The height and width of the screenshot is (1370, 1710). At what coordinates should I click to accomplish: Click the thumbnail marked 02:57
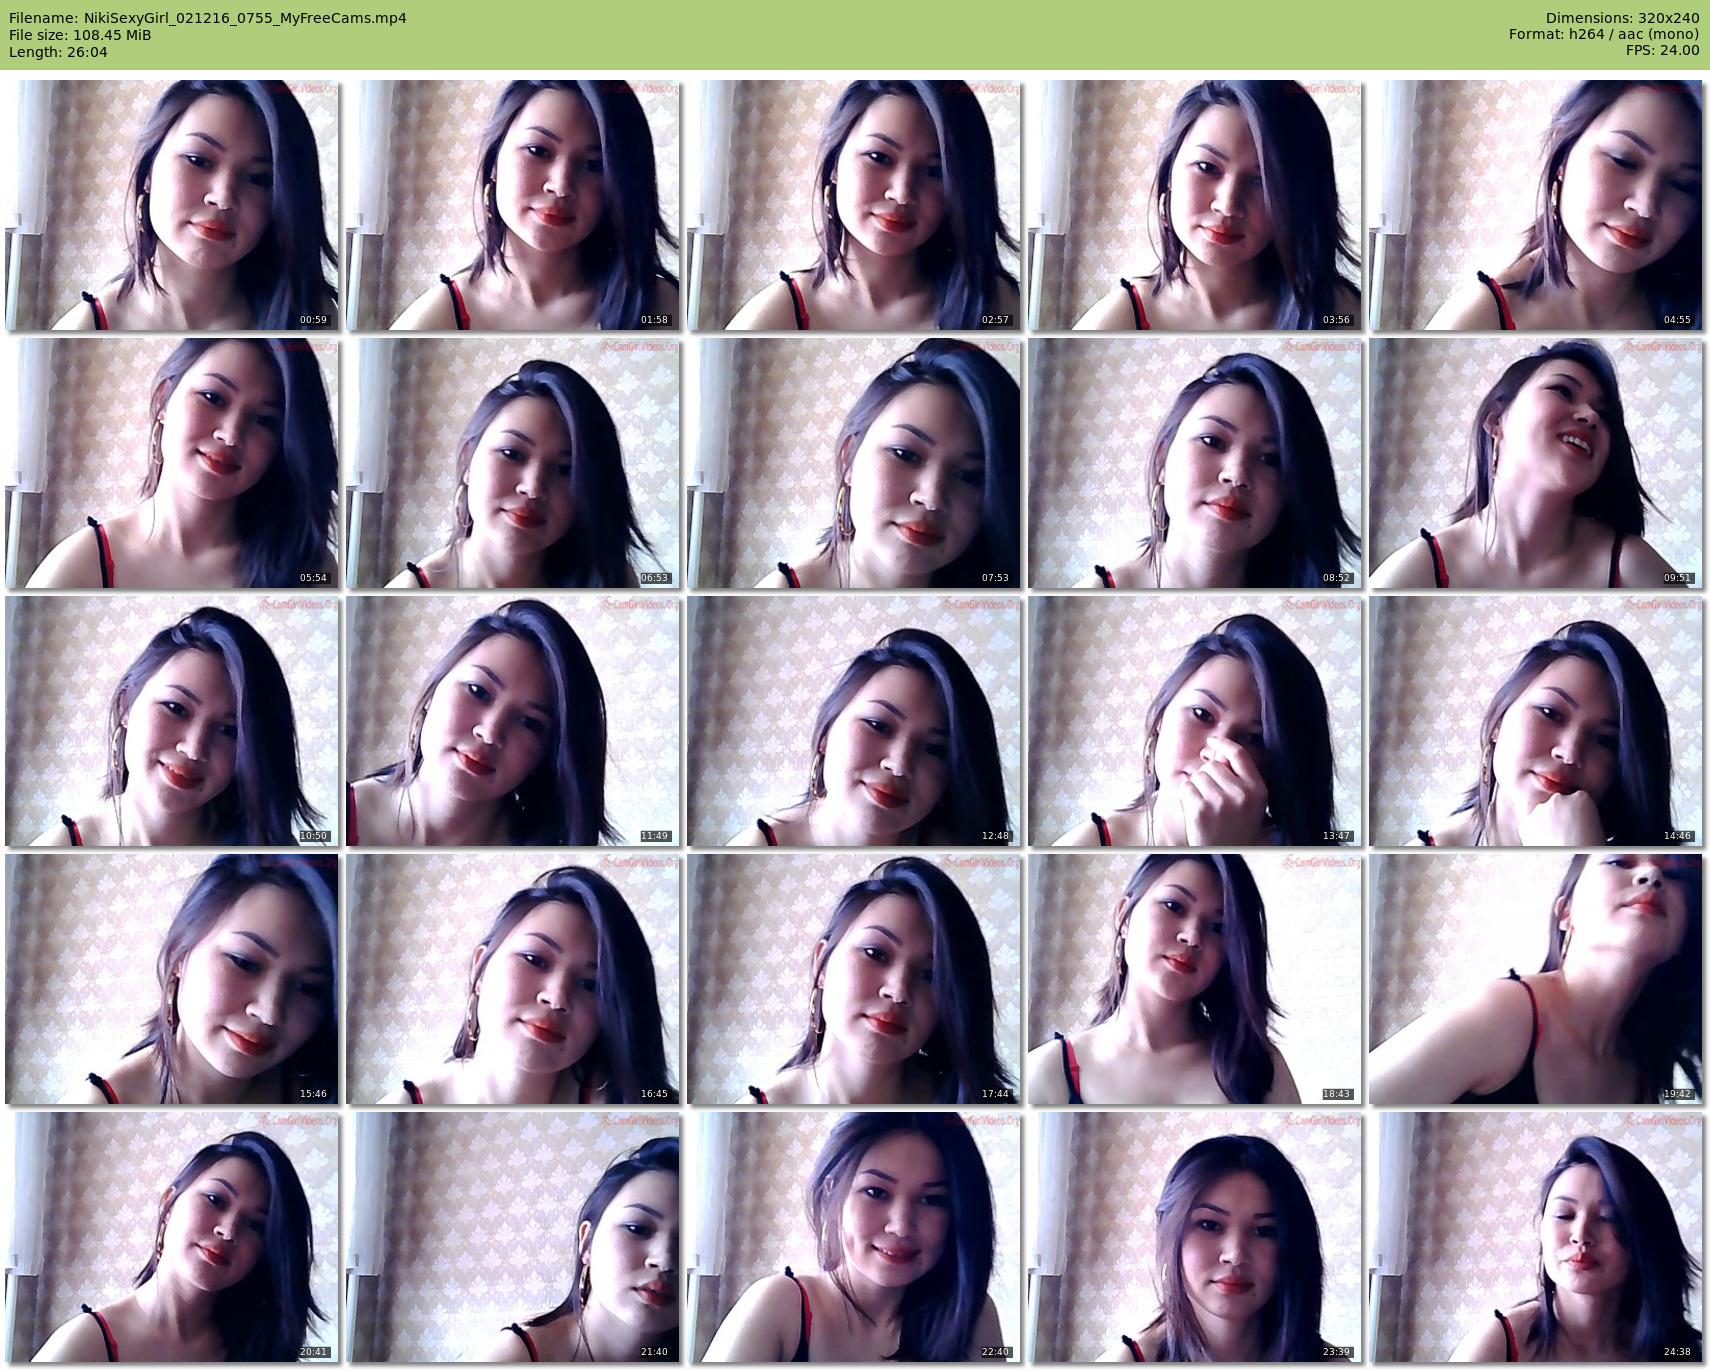pyautogui.click(x=854, y=205)
